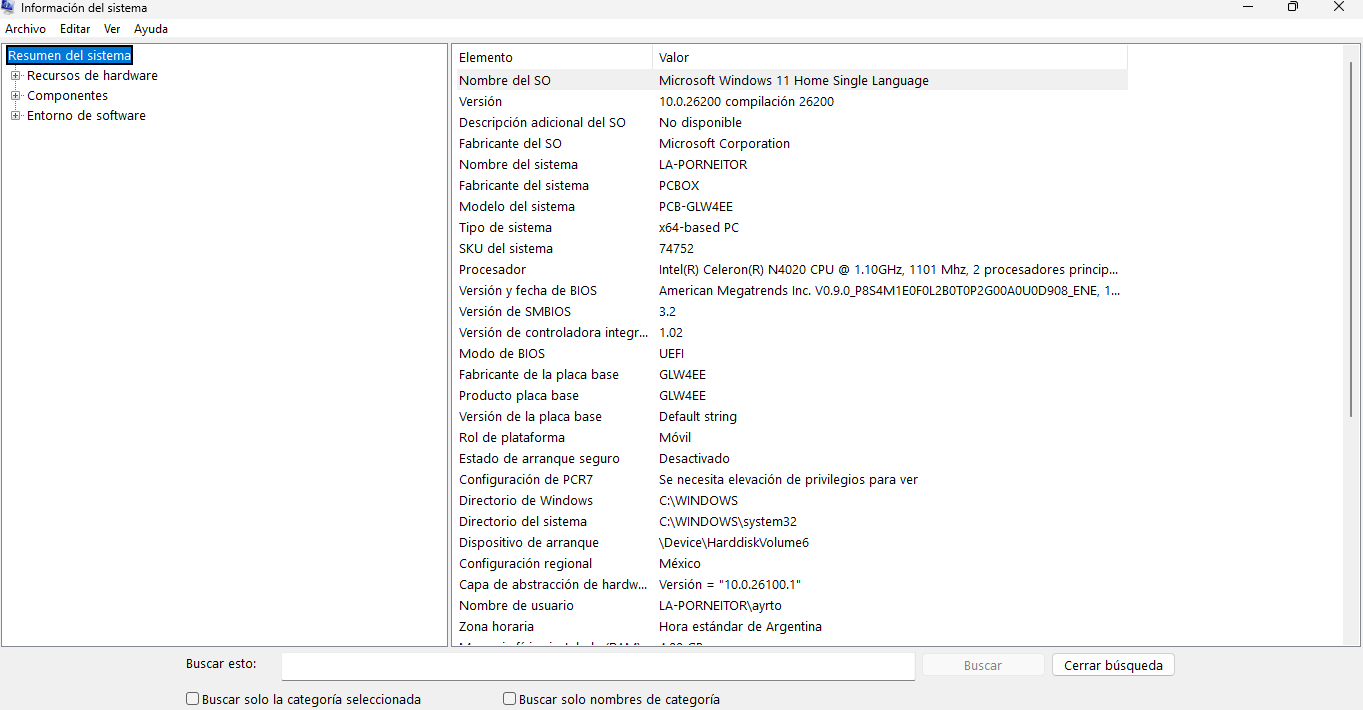Select Recursos de hardware label

[x=92, y=76]
